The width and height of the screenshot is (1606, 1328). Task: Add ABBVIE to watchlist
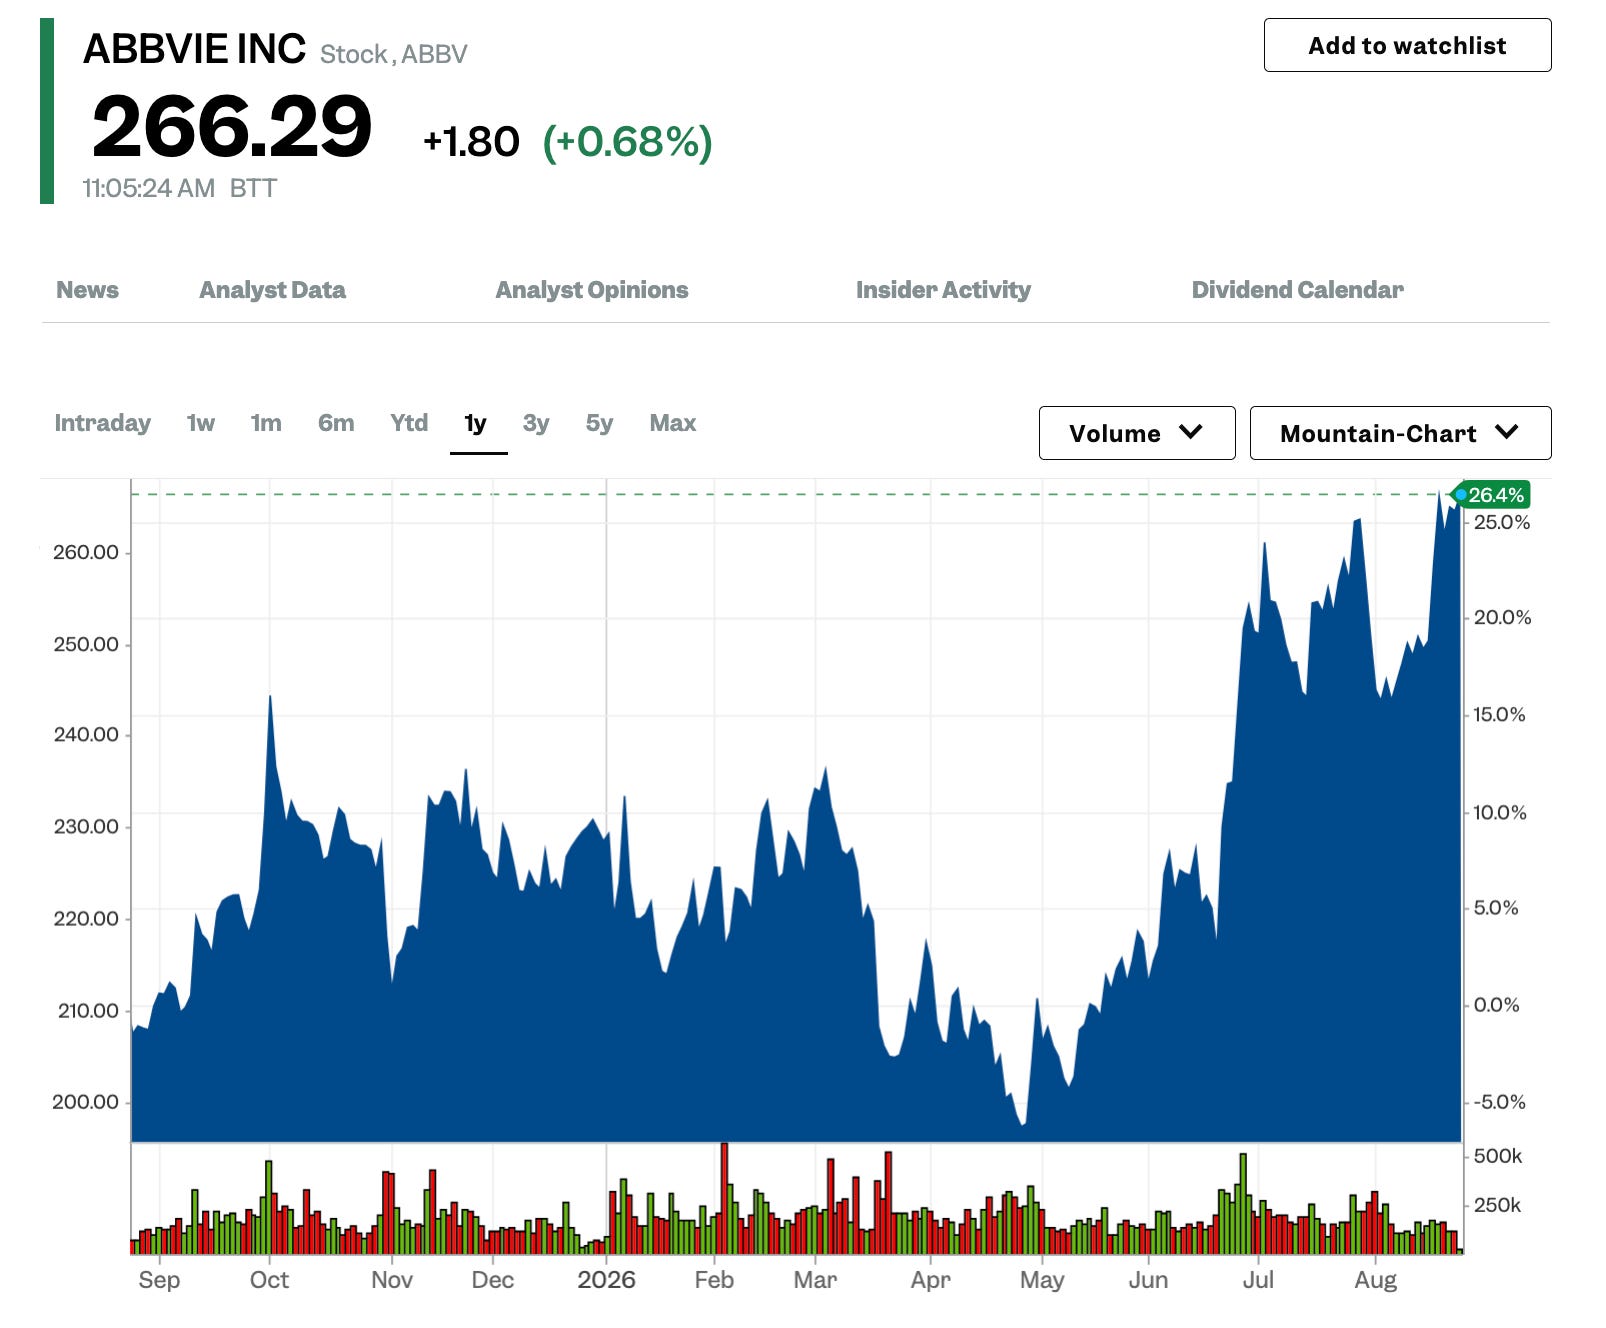(1407, 45)
